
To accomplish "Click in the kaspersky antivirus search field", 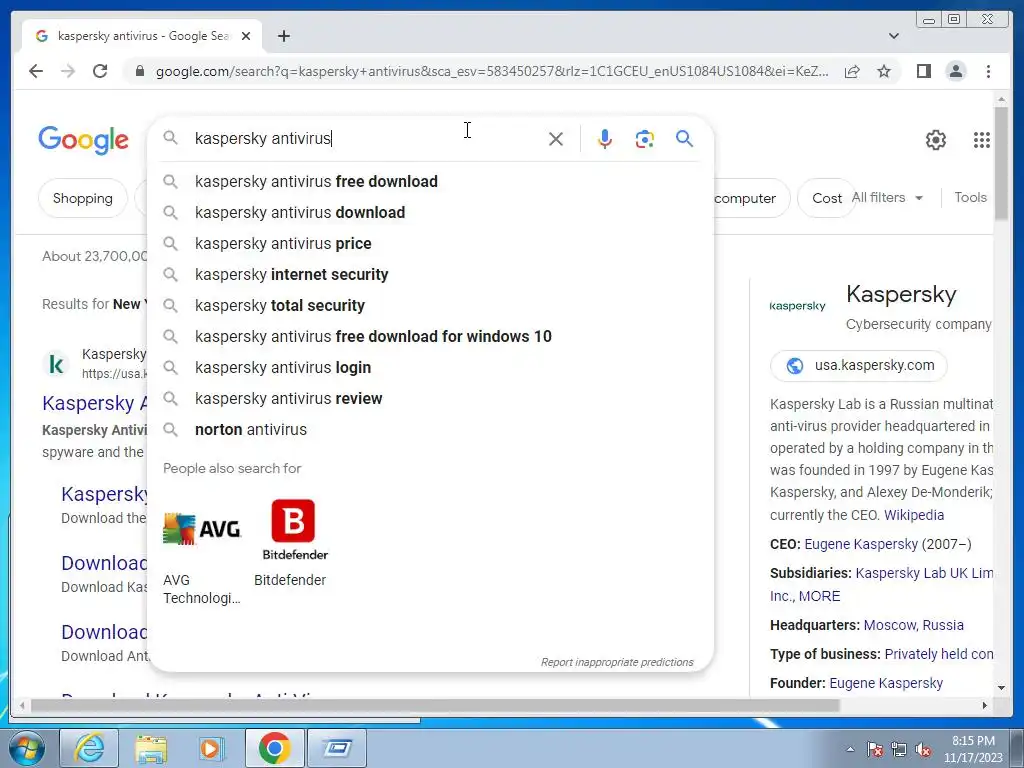I will tap(366, 138).
